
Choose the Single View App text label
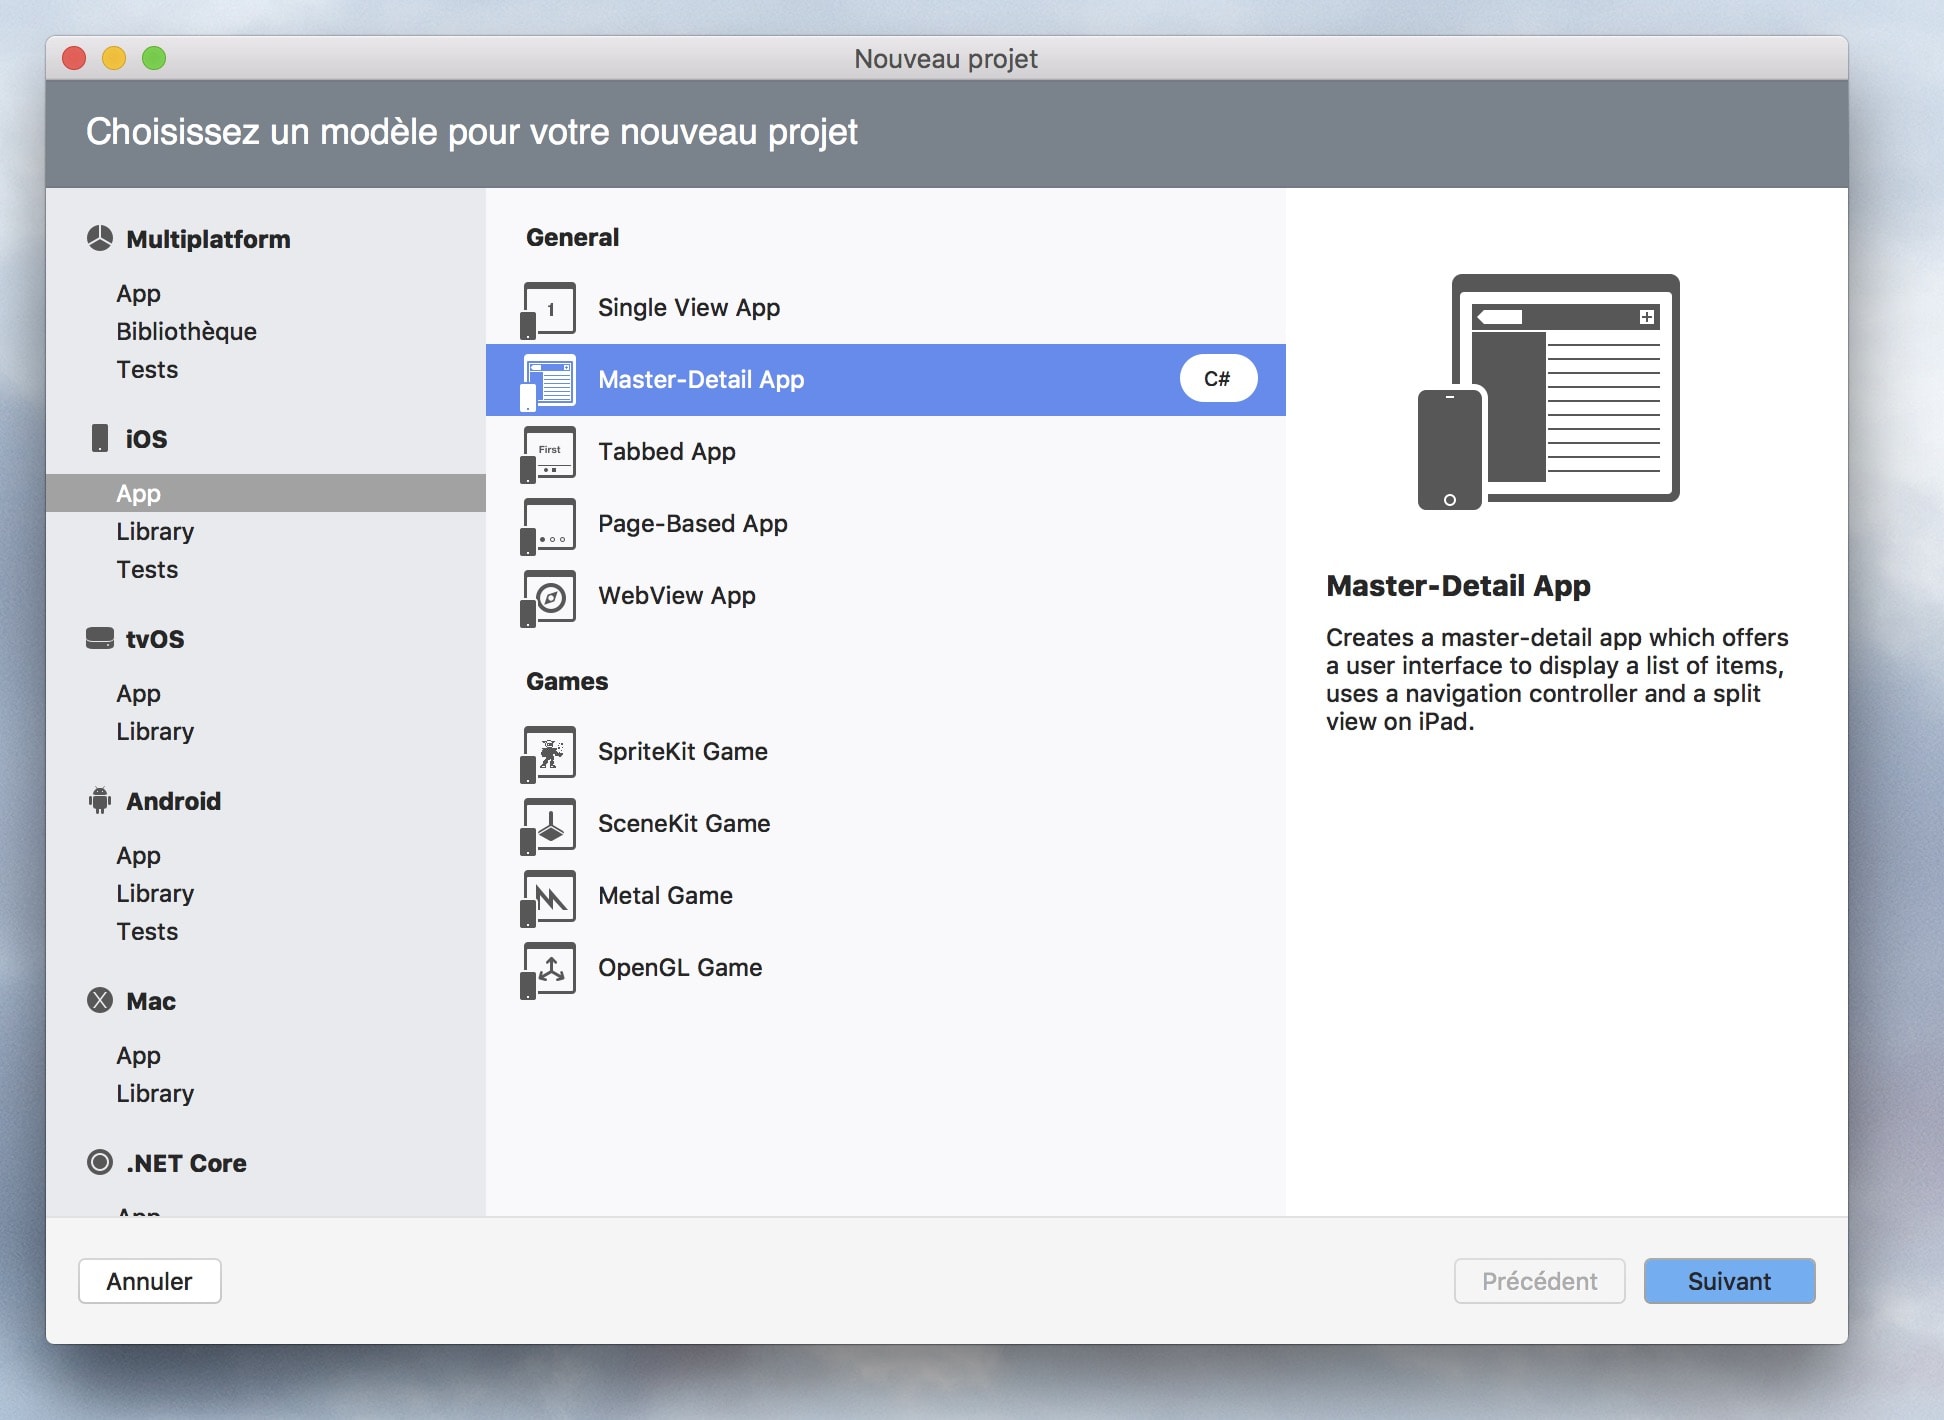point(689,308)
